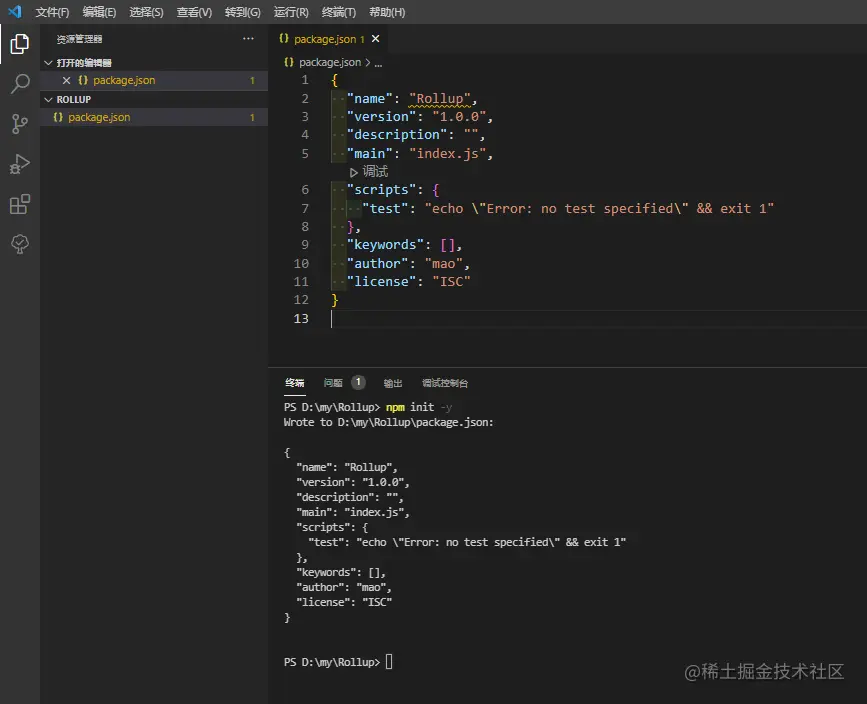Viewport: 867px width, 704px height.
Task: Open the 文件(F) menu
Action: [52, 12]
